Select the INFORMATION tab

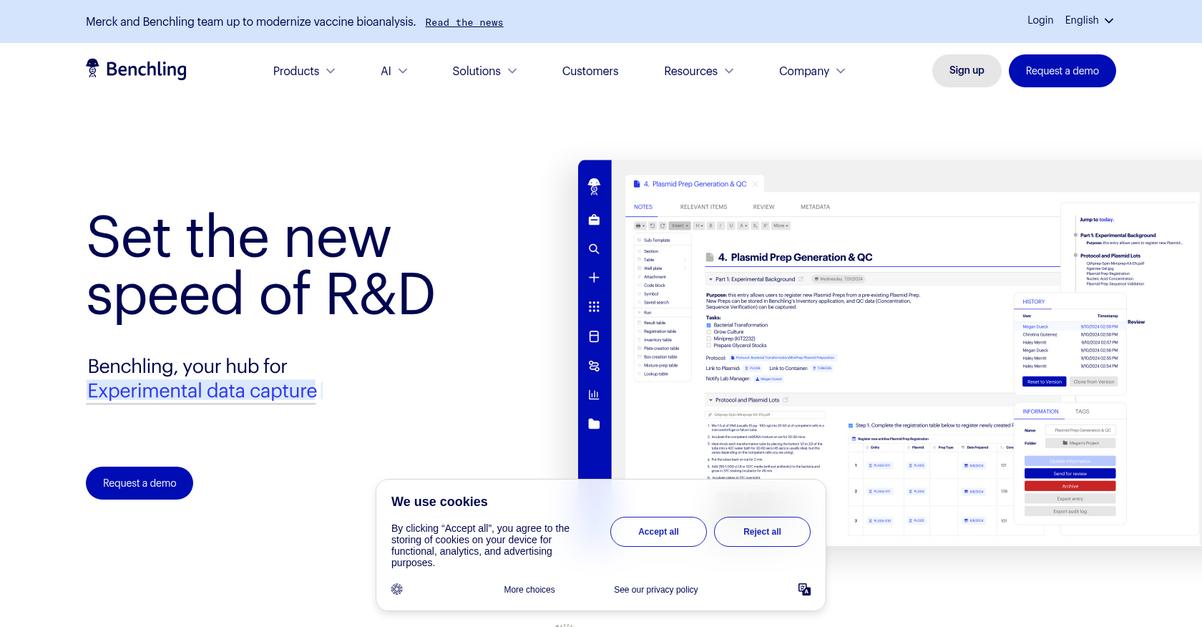pyautogui.click(x=1040, y=411)
